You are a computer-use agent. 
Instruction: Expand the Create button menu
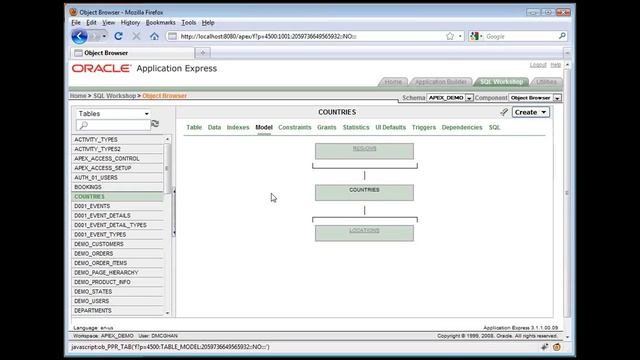(531, 112)
